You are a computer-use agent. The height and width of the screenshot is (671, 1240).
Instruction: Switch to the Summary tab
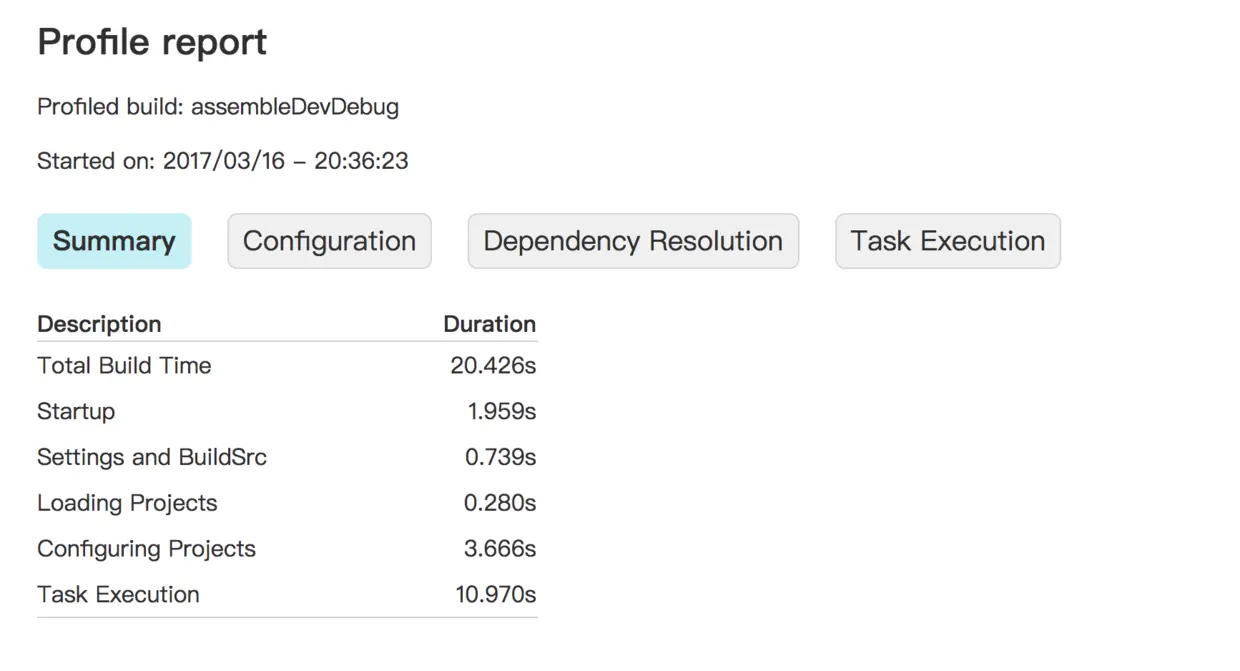pos(114,241)
